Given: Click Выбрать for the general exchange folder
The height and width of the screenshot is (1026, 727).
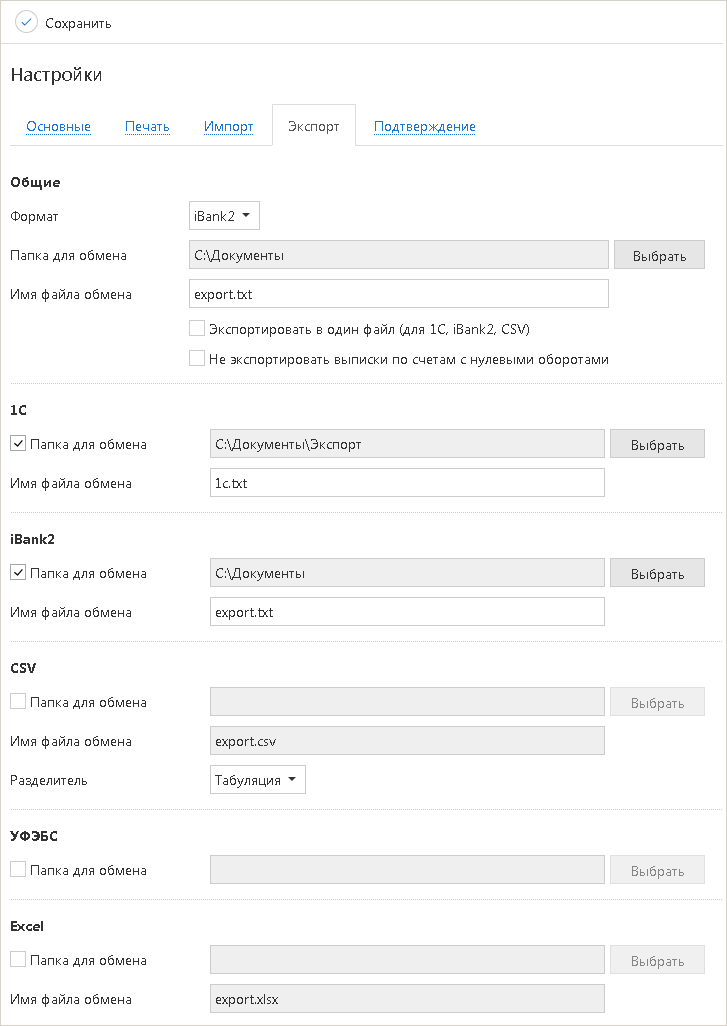Looking at the screenshot, I should coord(659,255).
